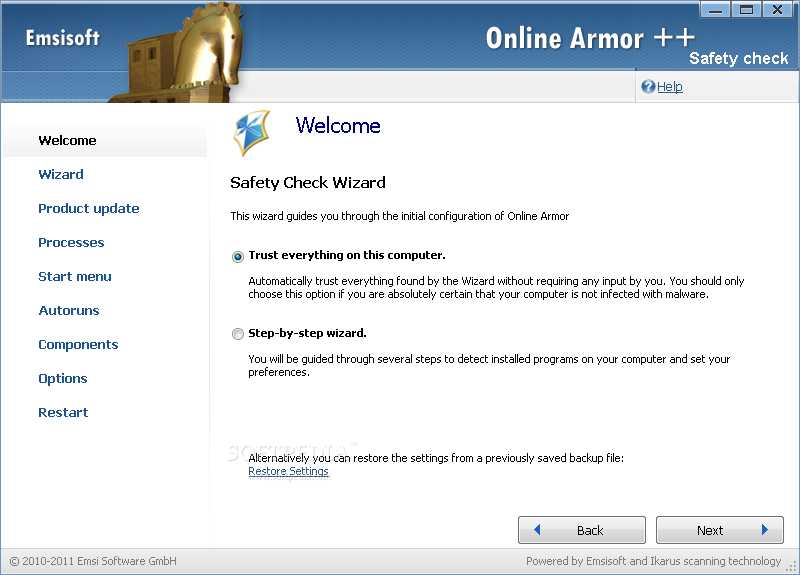Click the Help question mark icon
This screenshot has height=575, width=800.
click(x=648, y=87)
